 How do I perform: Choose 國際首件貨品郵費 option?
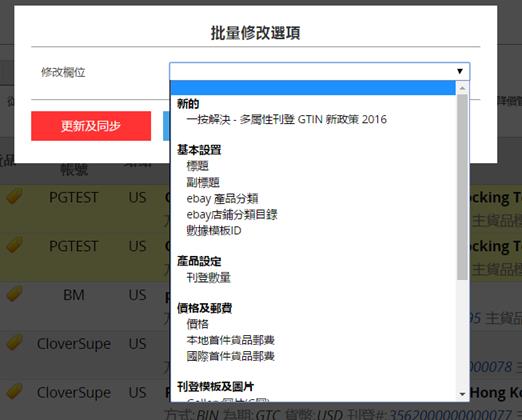point(230,356)
